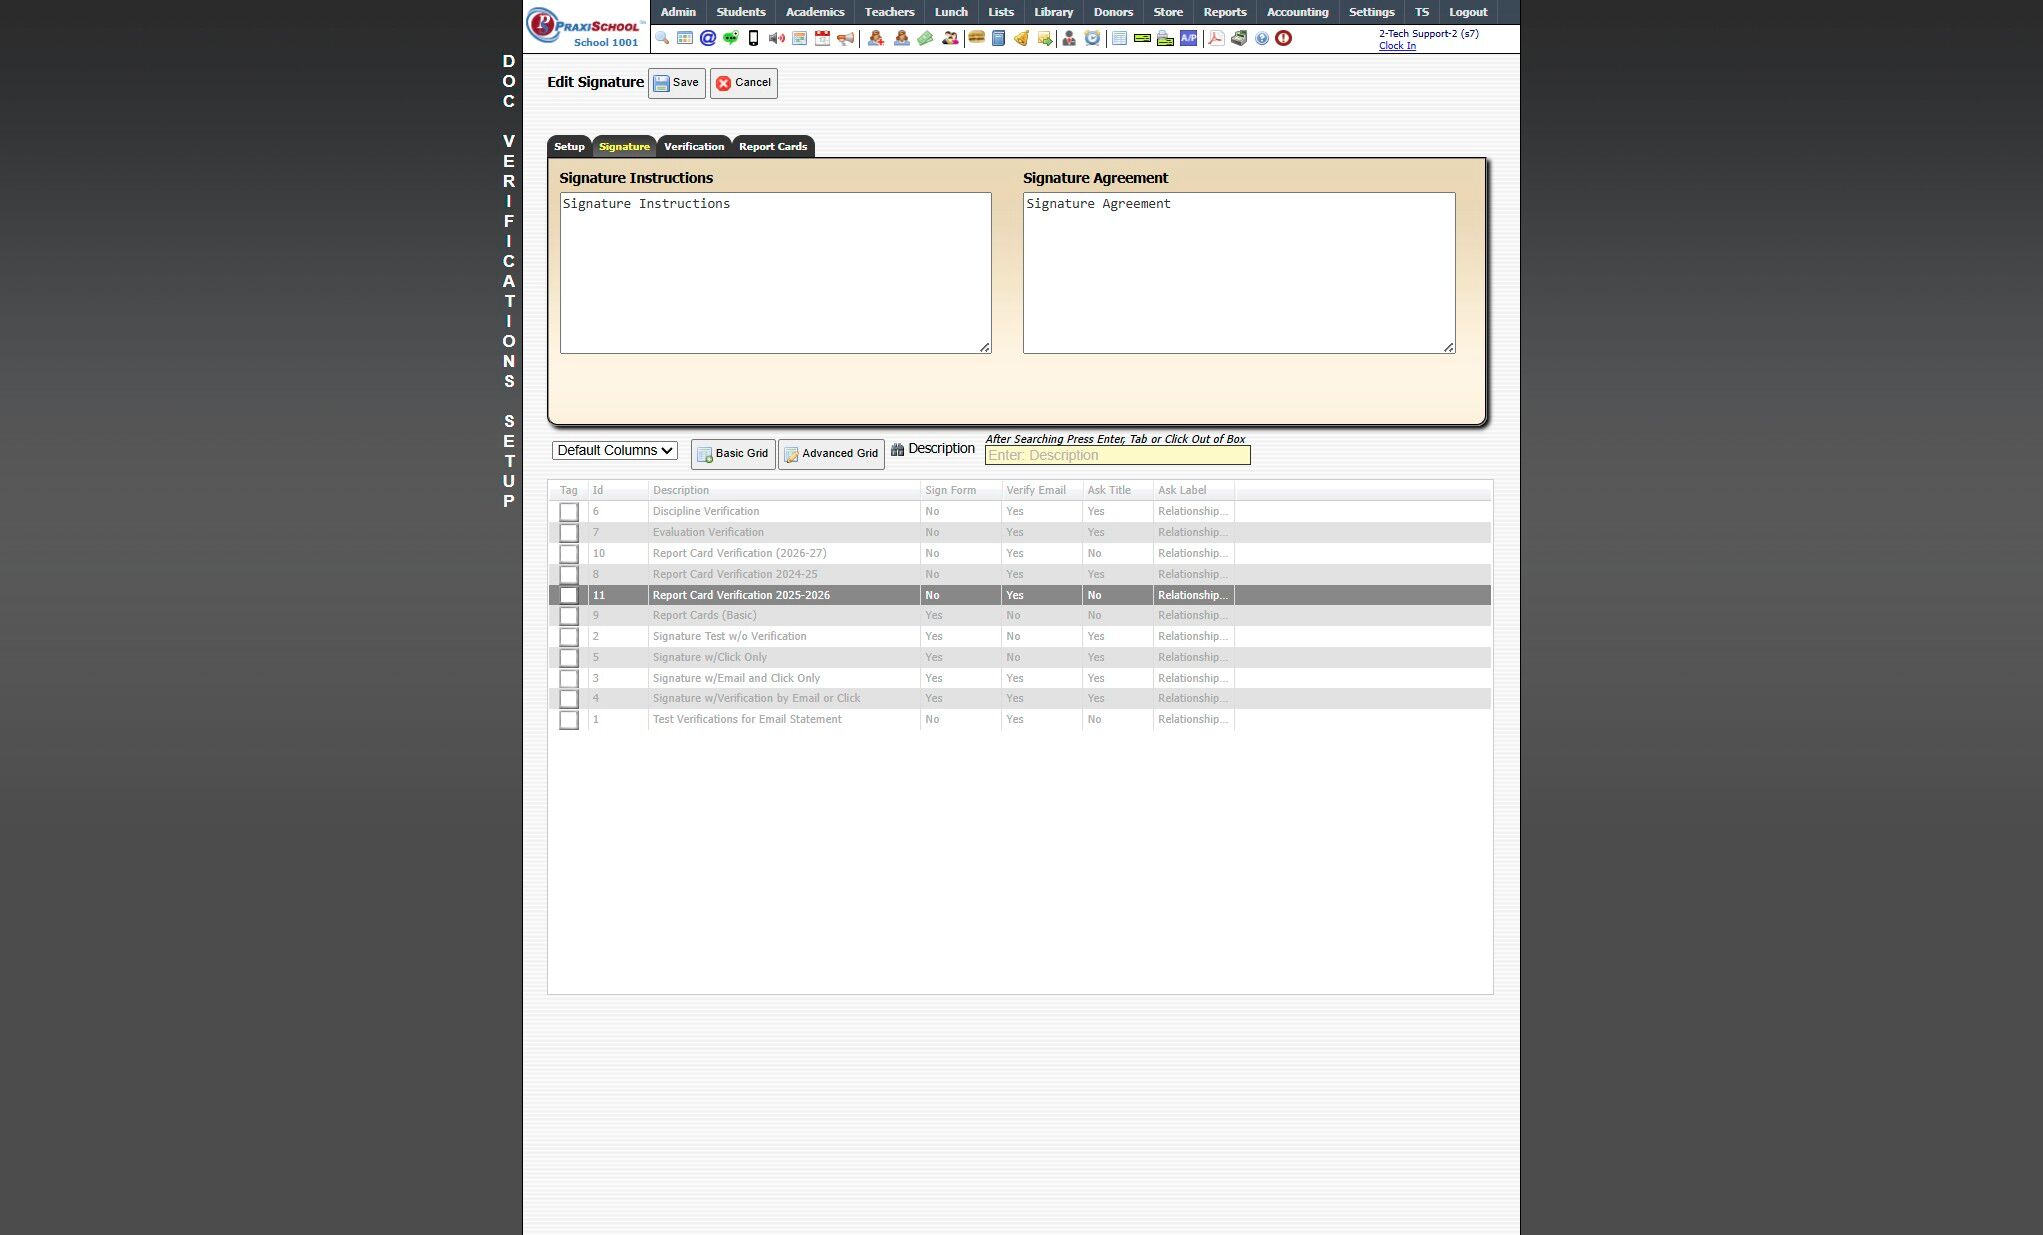The height and width of the screenshot is (1235, 2043).
Task: Switch to the Verification tab
Action: pos(693,147)
